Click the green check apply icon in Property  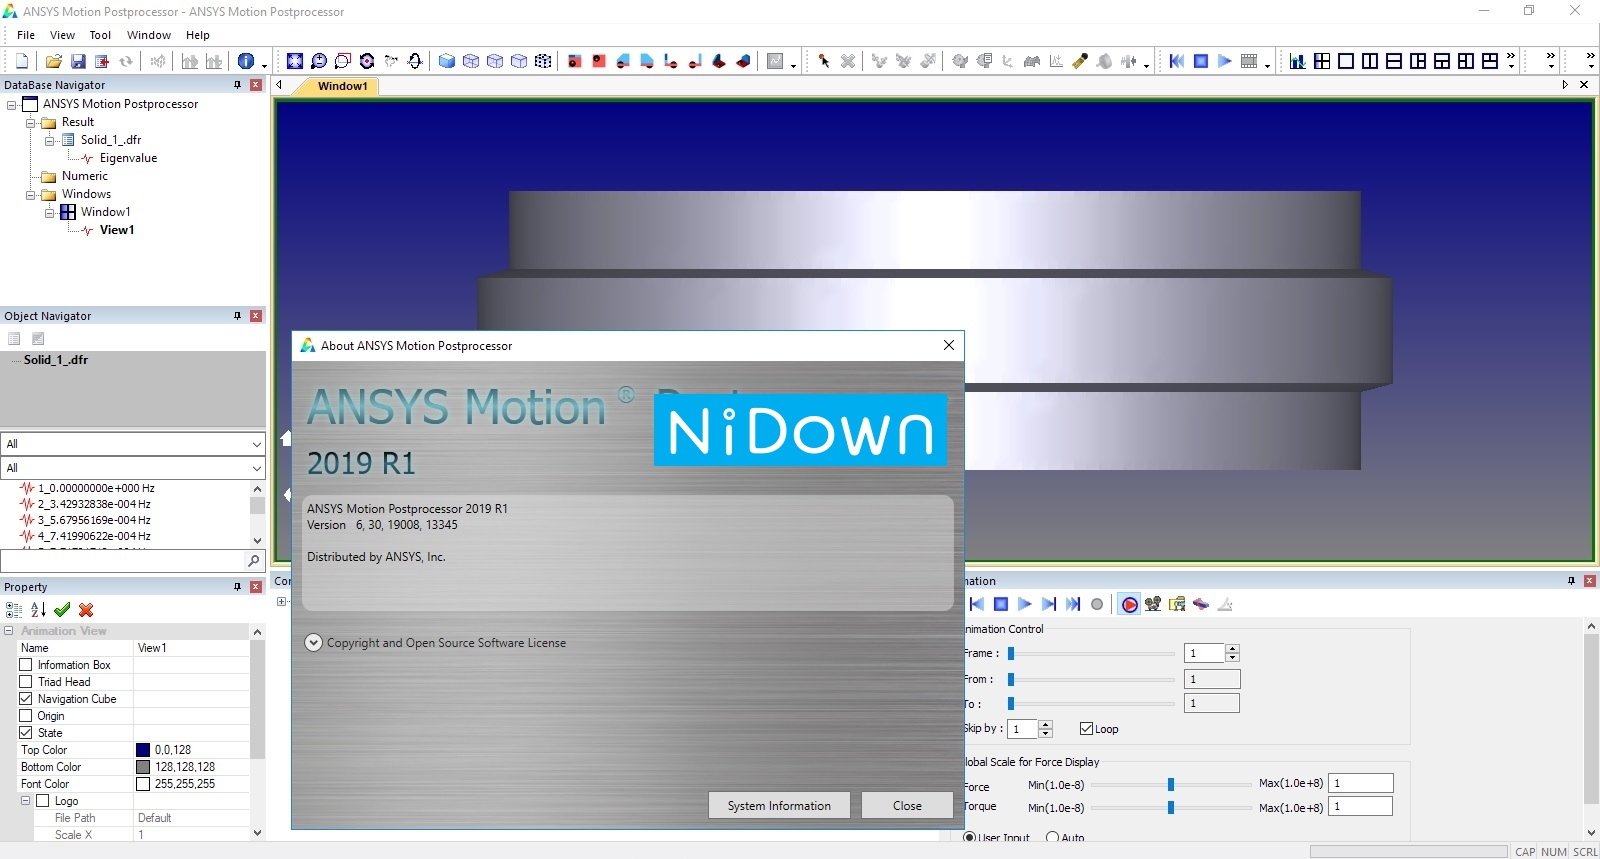pos(62,609)
